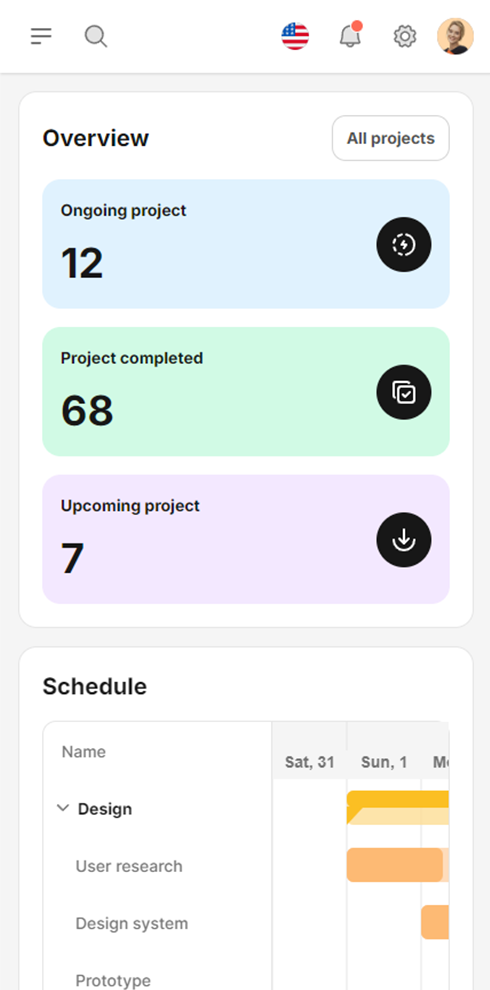Click the user profile avatar

tap(455, 36)
